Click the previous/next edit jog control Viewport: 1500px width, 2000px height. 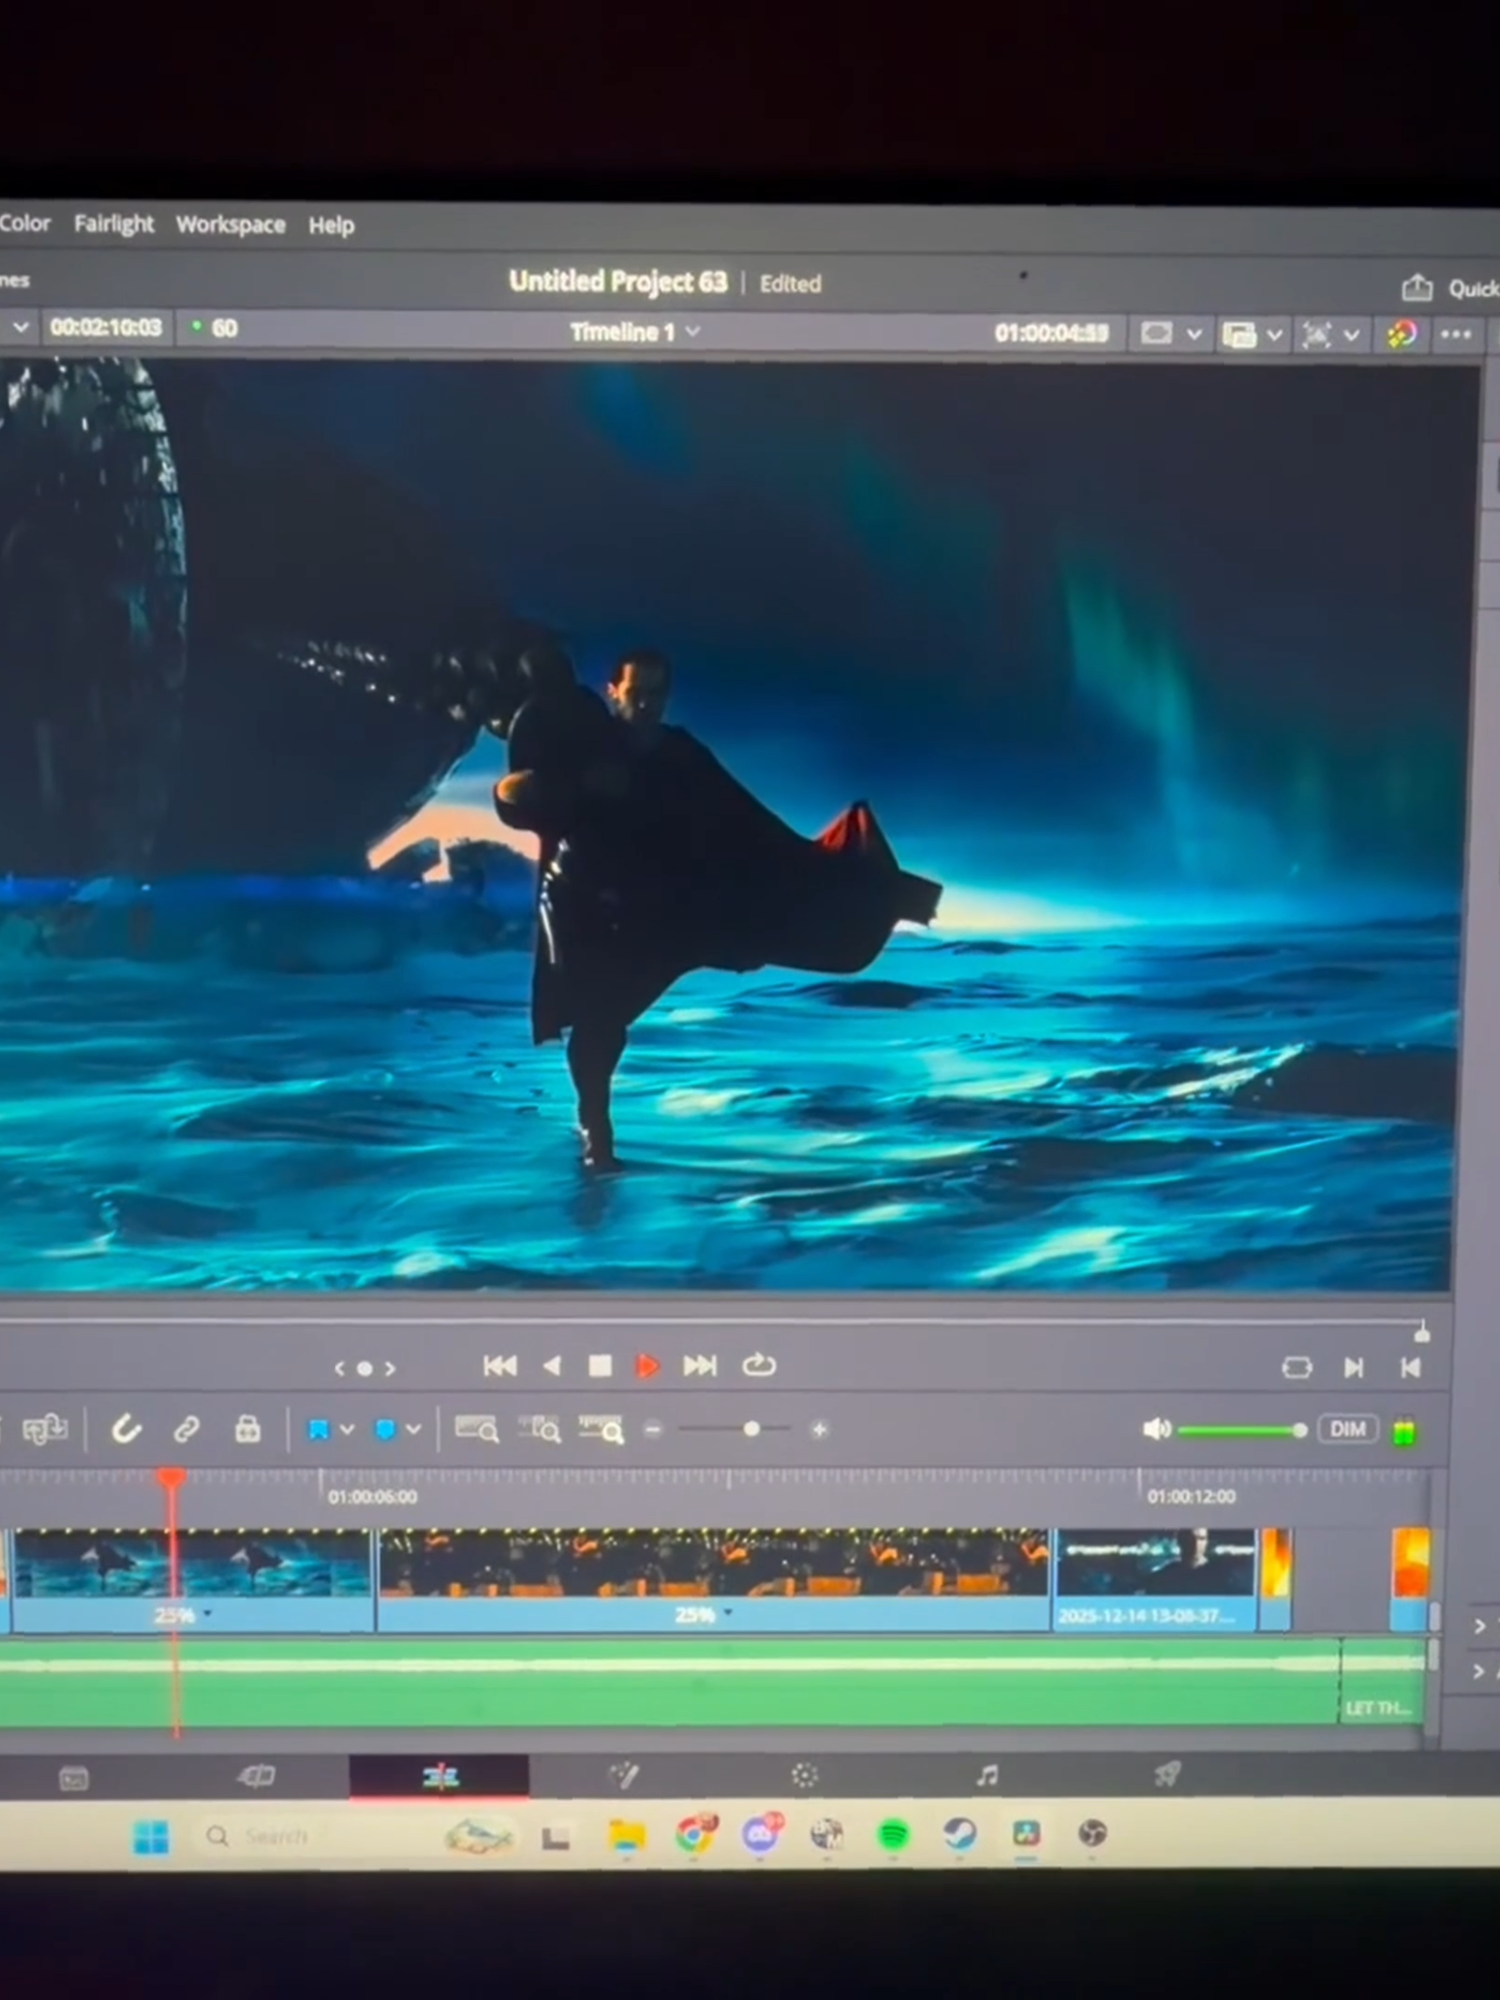(x=365, y=1368)
